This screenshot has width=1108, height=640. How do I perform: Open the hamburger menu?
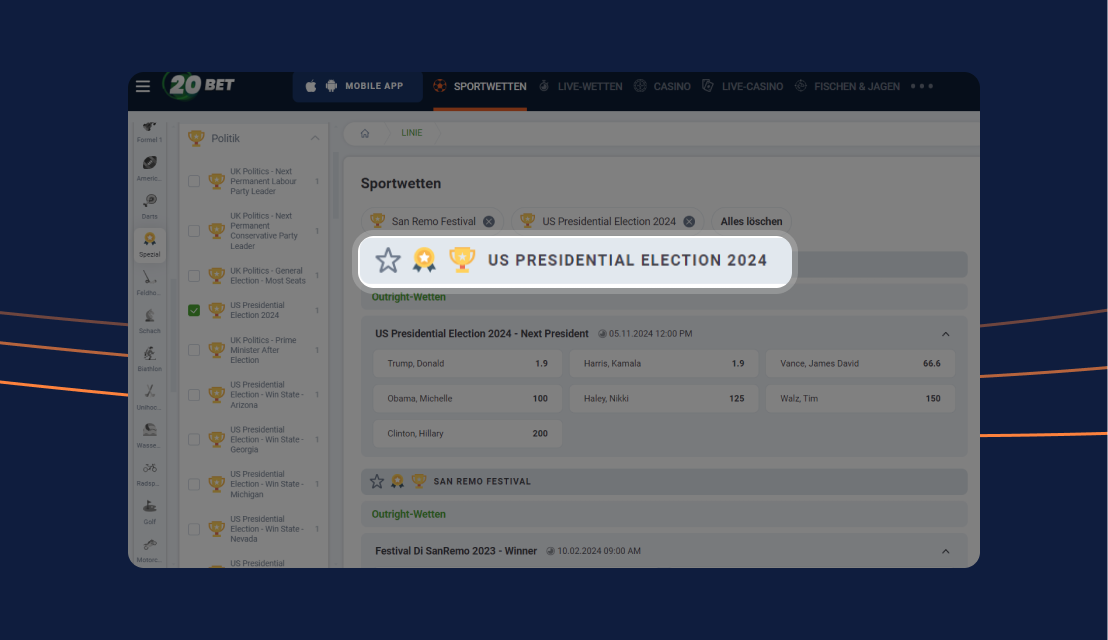143,86
